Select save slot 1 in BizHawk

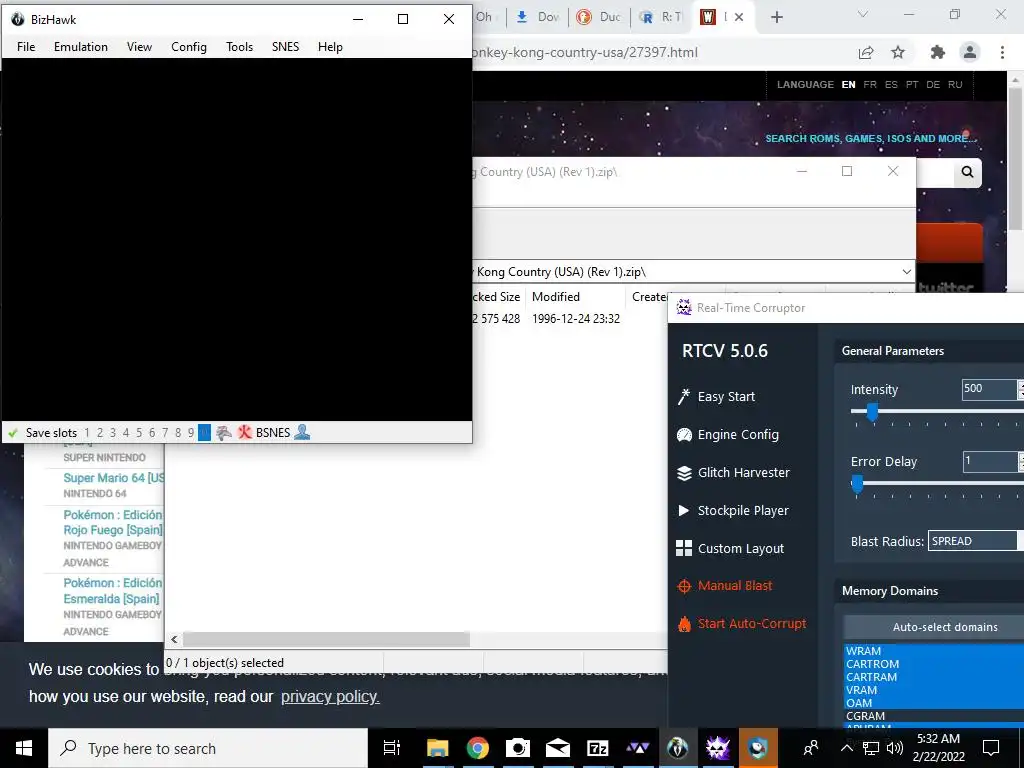(87, 433)
